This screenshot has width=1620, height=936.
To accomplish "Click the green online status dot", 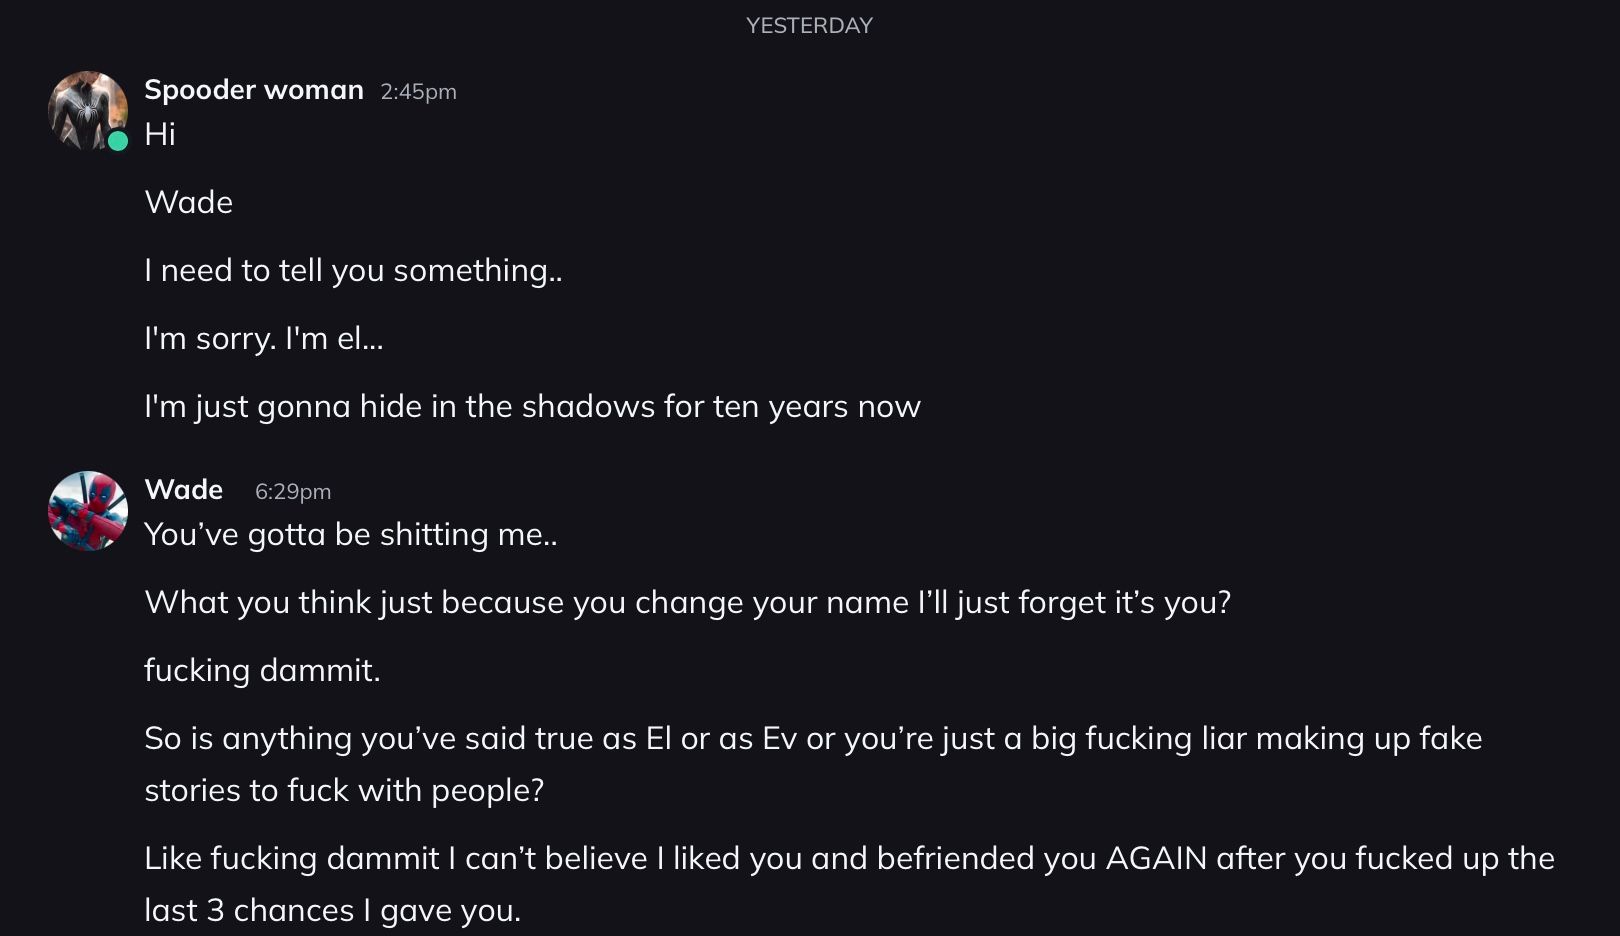I will click(118, 141).
